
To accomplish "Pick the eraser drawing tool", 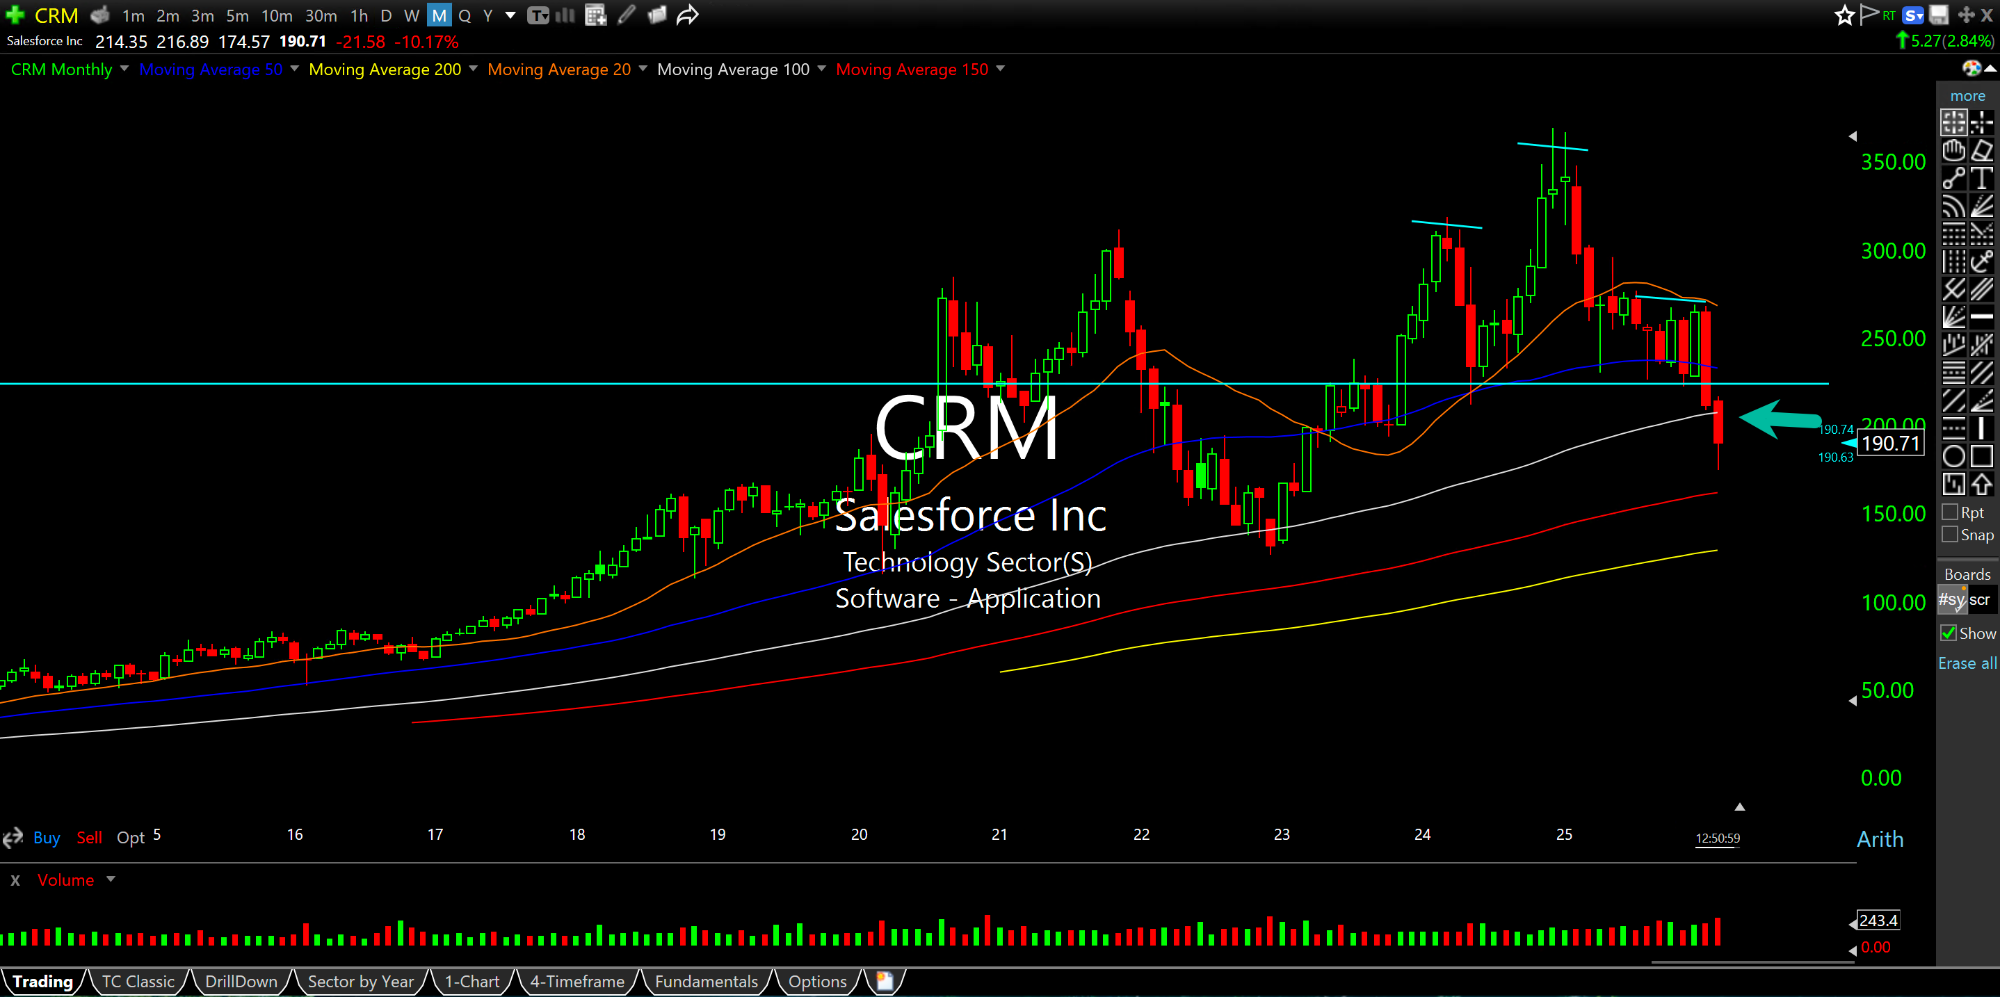I will (1982, 150).
